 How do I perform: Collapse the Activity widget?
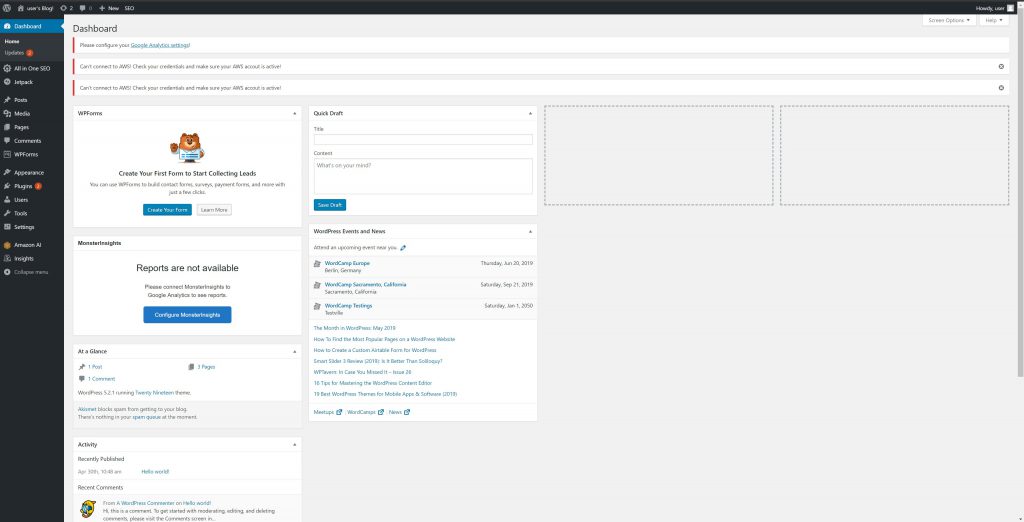(295, 444)
